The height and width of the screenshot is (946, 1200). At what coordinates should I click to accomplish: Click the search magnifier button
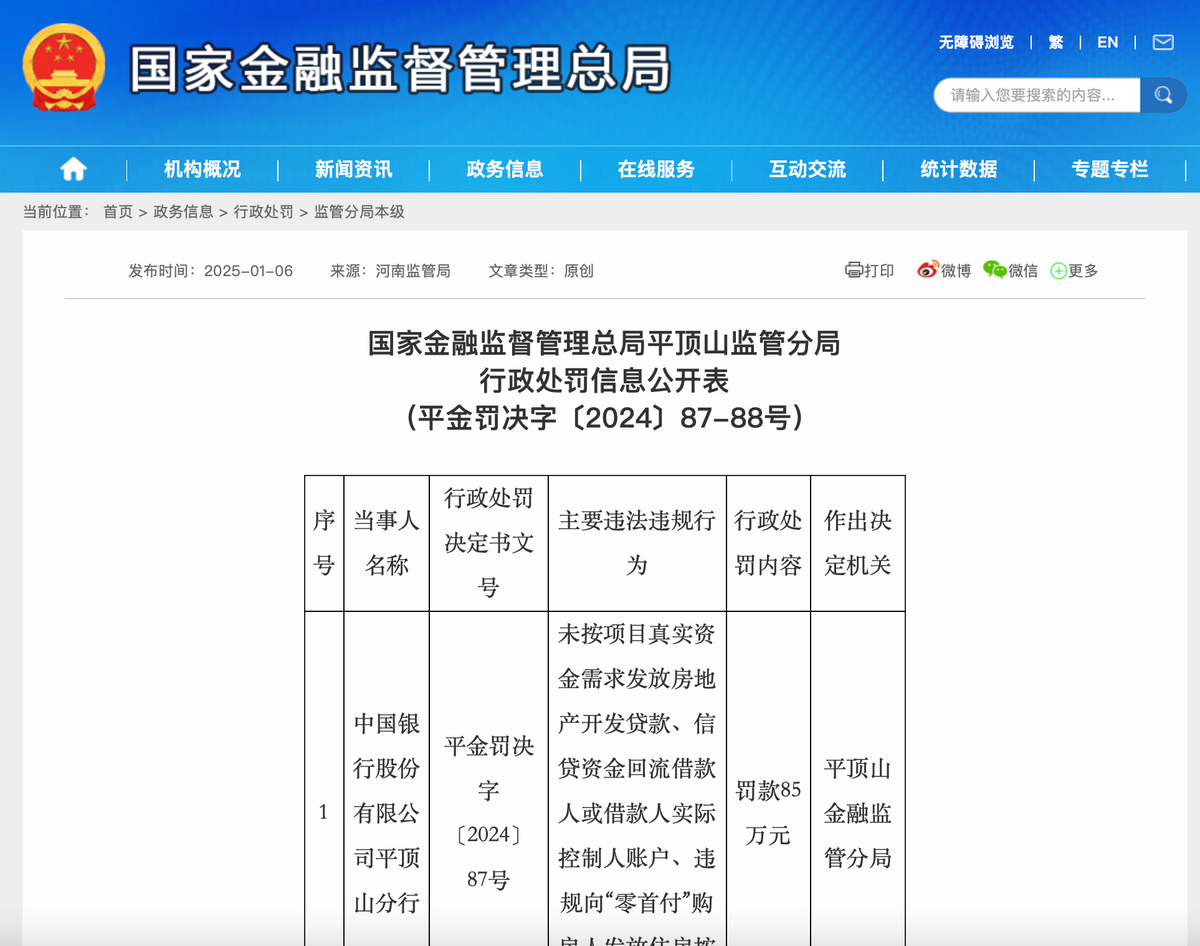tap(1163, 95)
